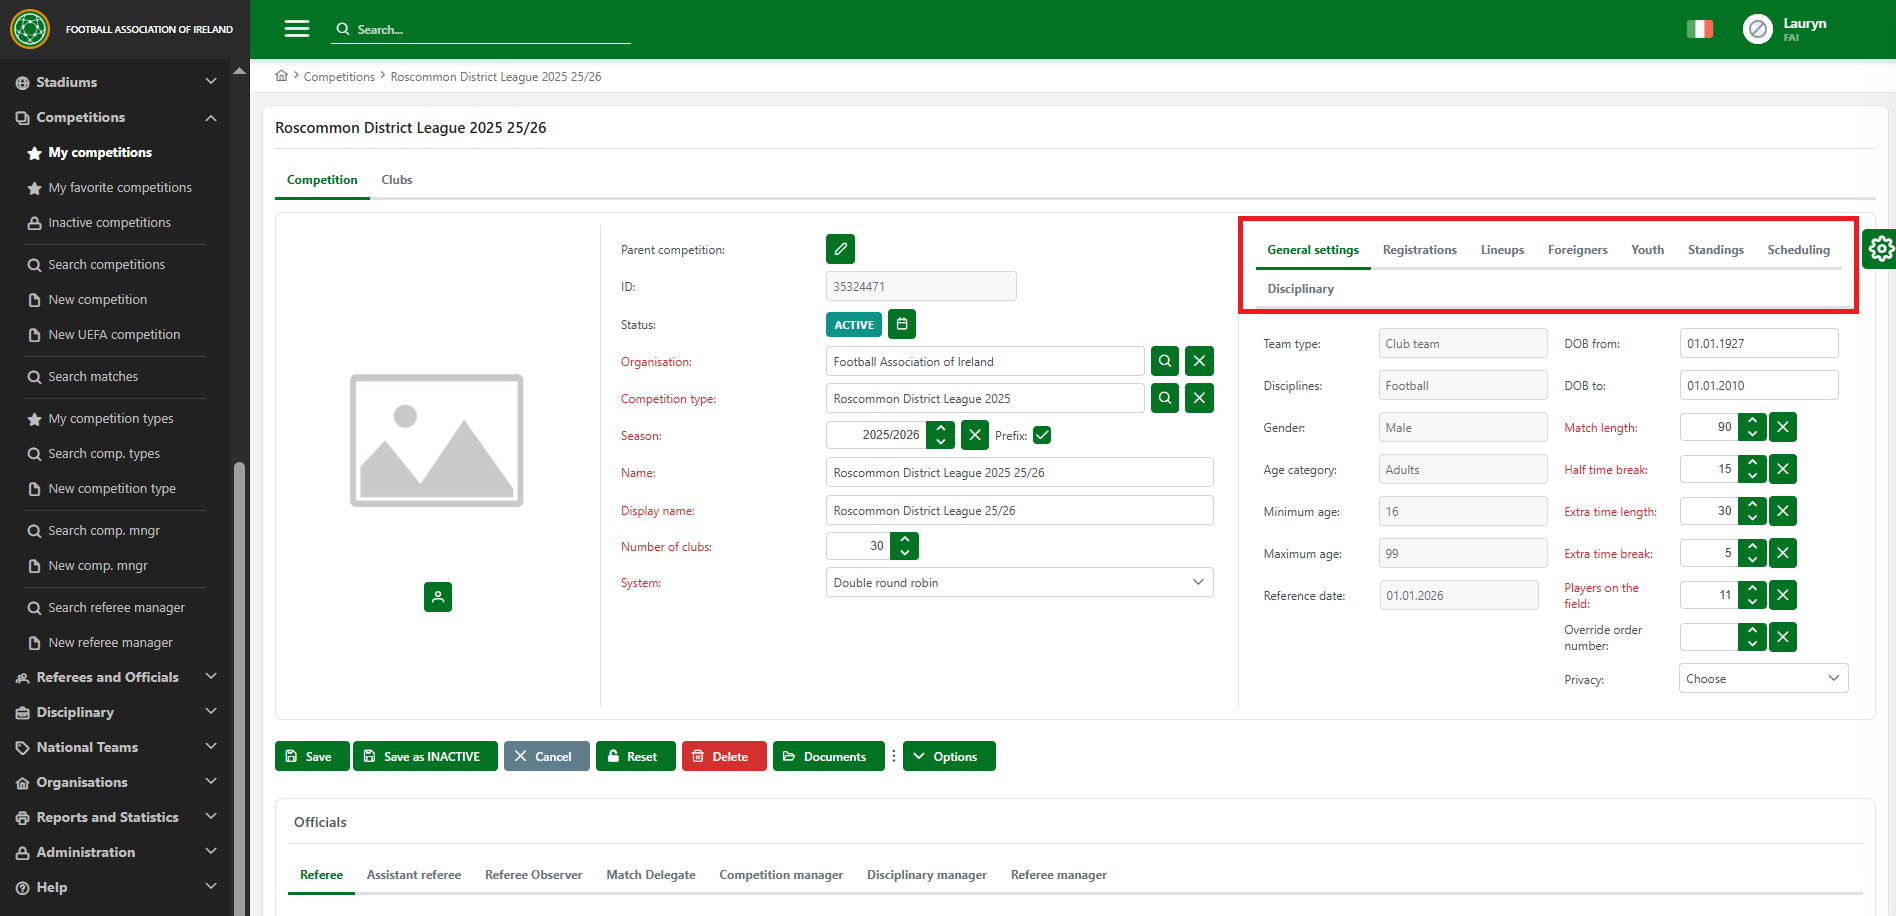
Task: Open Options dropdown button
Action: [948, 756]
